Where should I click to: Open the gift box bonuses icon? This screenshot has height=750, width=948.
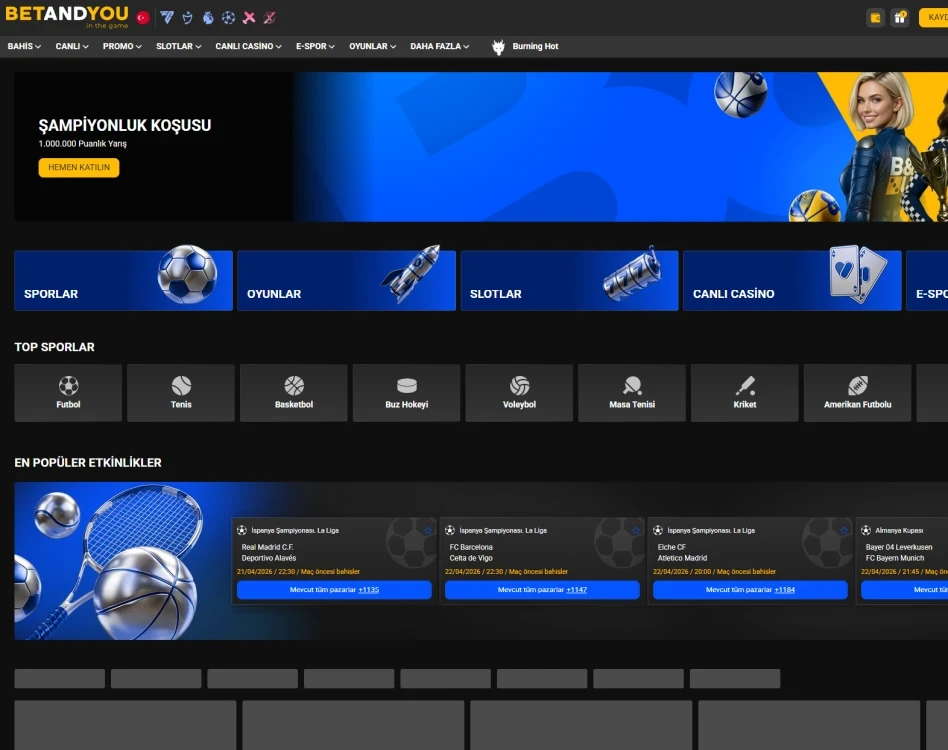900,18
